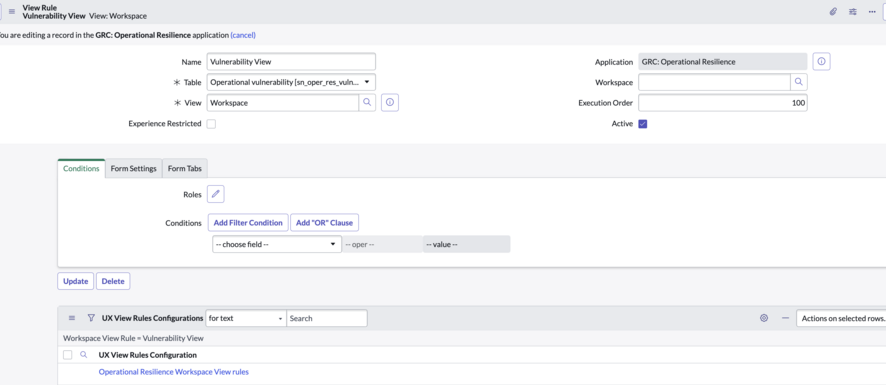Viewport: 886px width, 385px height.
Task: Open the form context menu hamburger icon
Action: 12,11
